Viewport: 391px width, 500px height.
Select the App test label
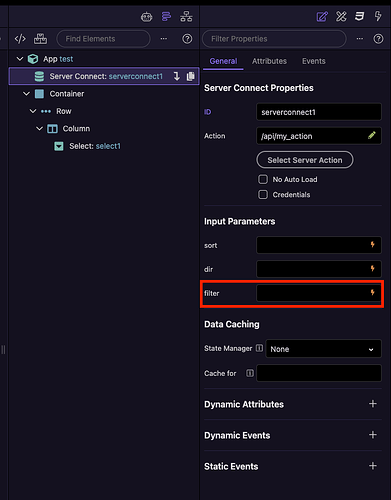[x=58, y=59]
